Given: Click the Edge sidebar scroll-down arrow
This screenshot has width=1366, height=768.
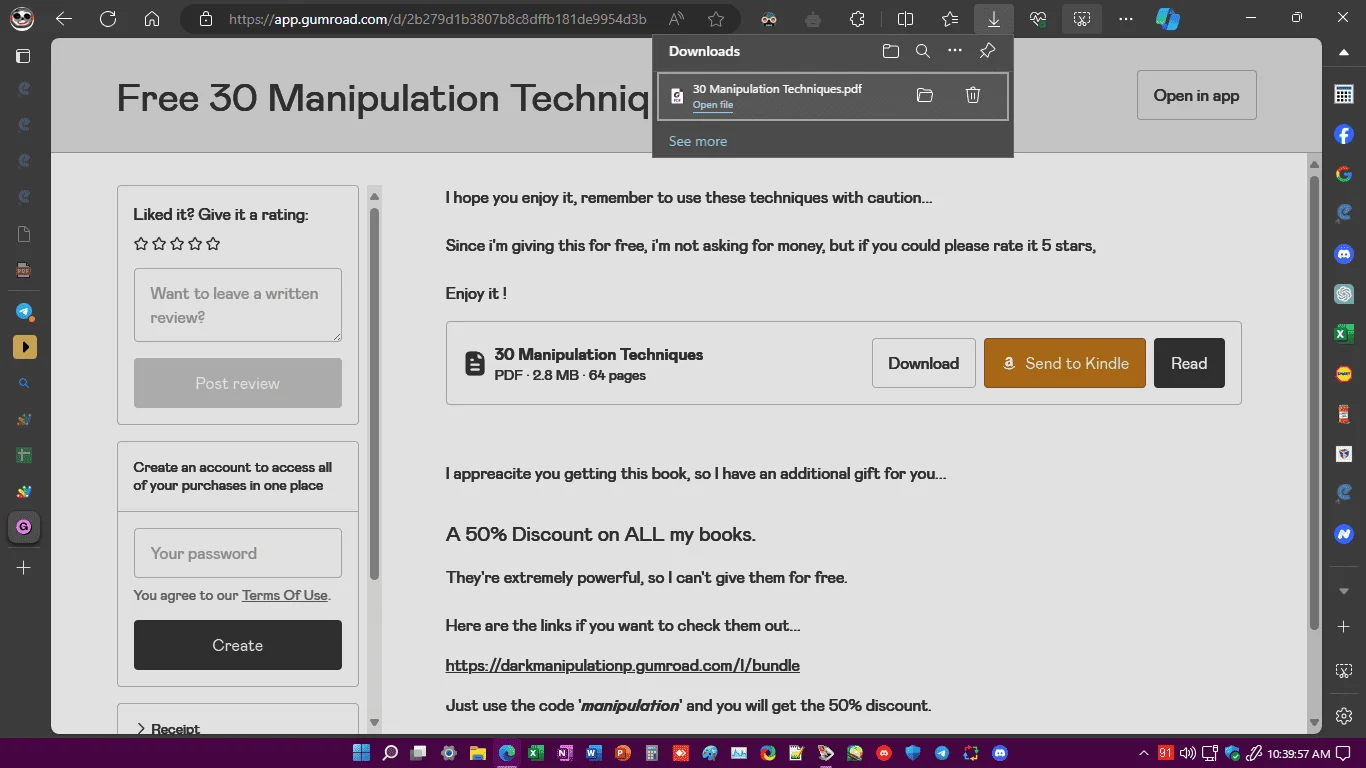Looking at the screenshot, I should click(x=1344, y=590).
